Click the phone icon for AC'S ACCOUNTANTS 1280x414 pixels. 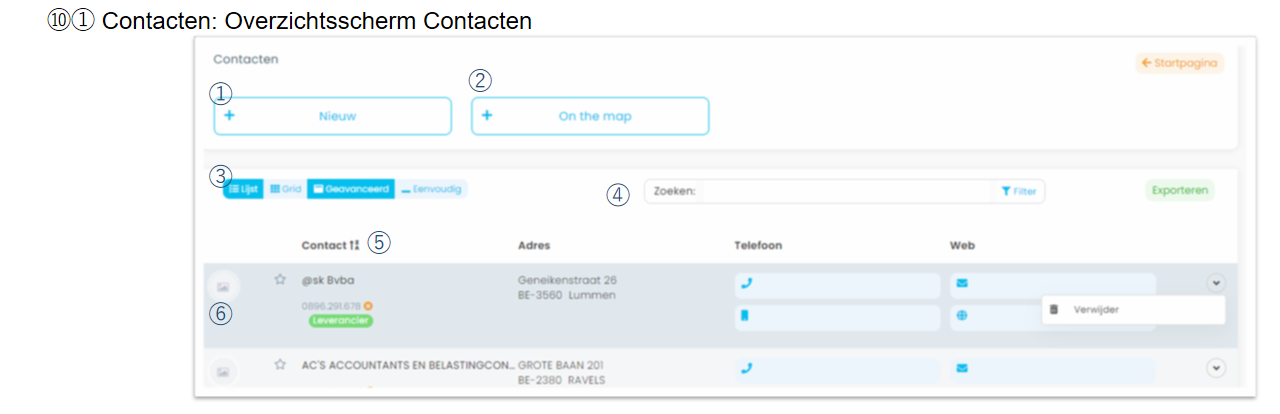click(745, 368)
